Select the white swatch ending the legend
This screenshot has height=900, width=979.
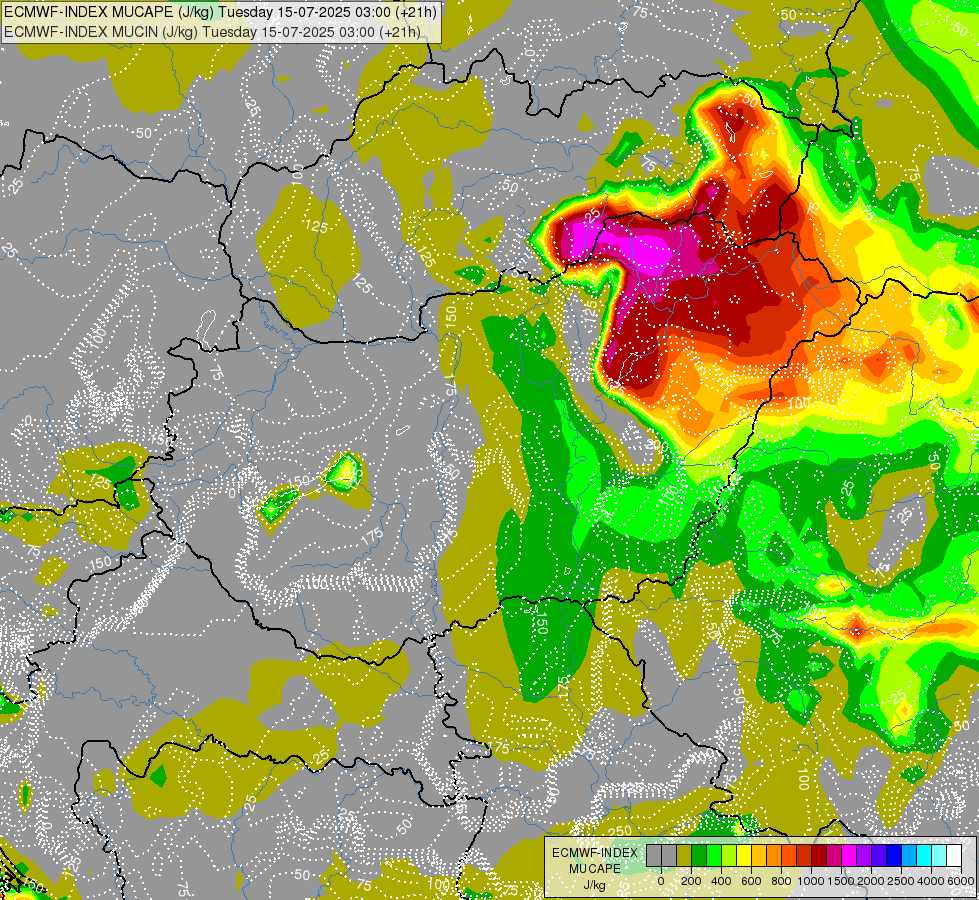tap(954, 856)
